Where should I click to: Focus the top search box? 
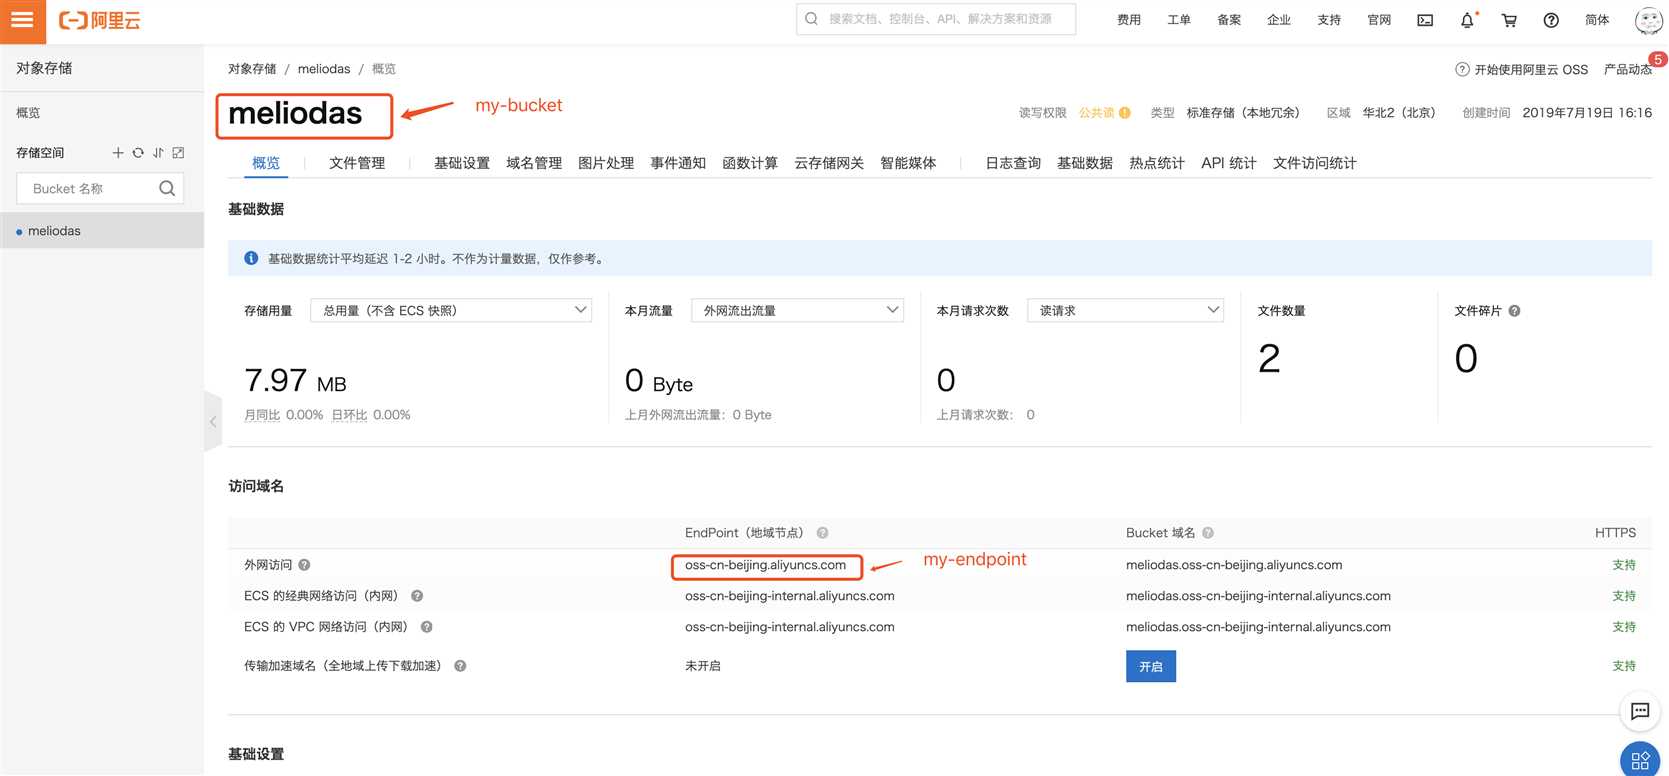tap(936, 19)
